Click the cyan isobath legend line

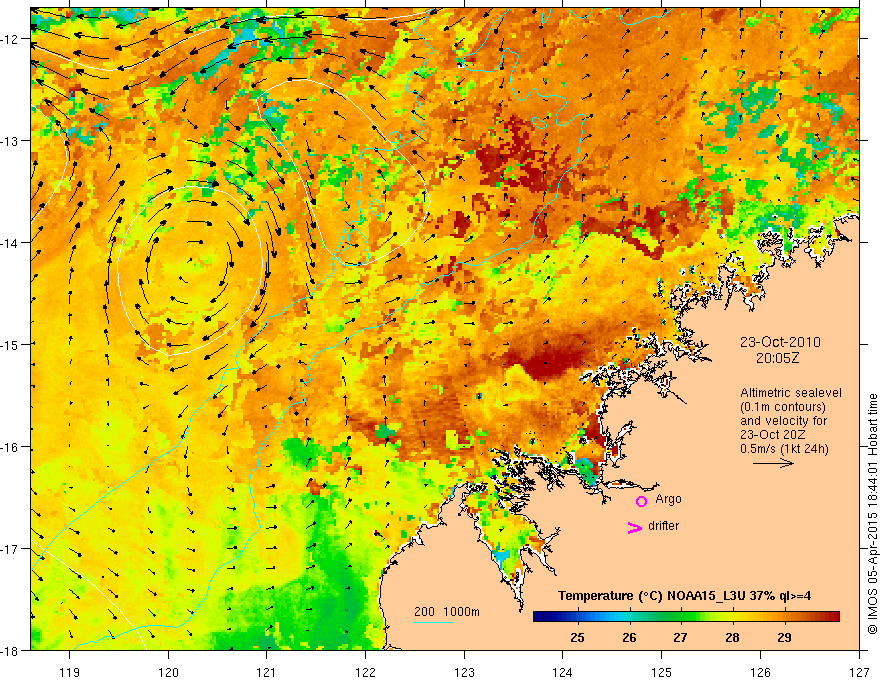pyautogui.click(x=434, y=622)
